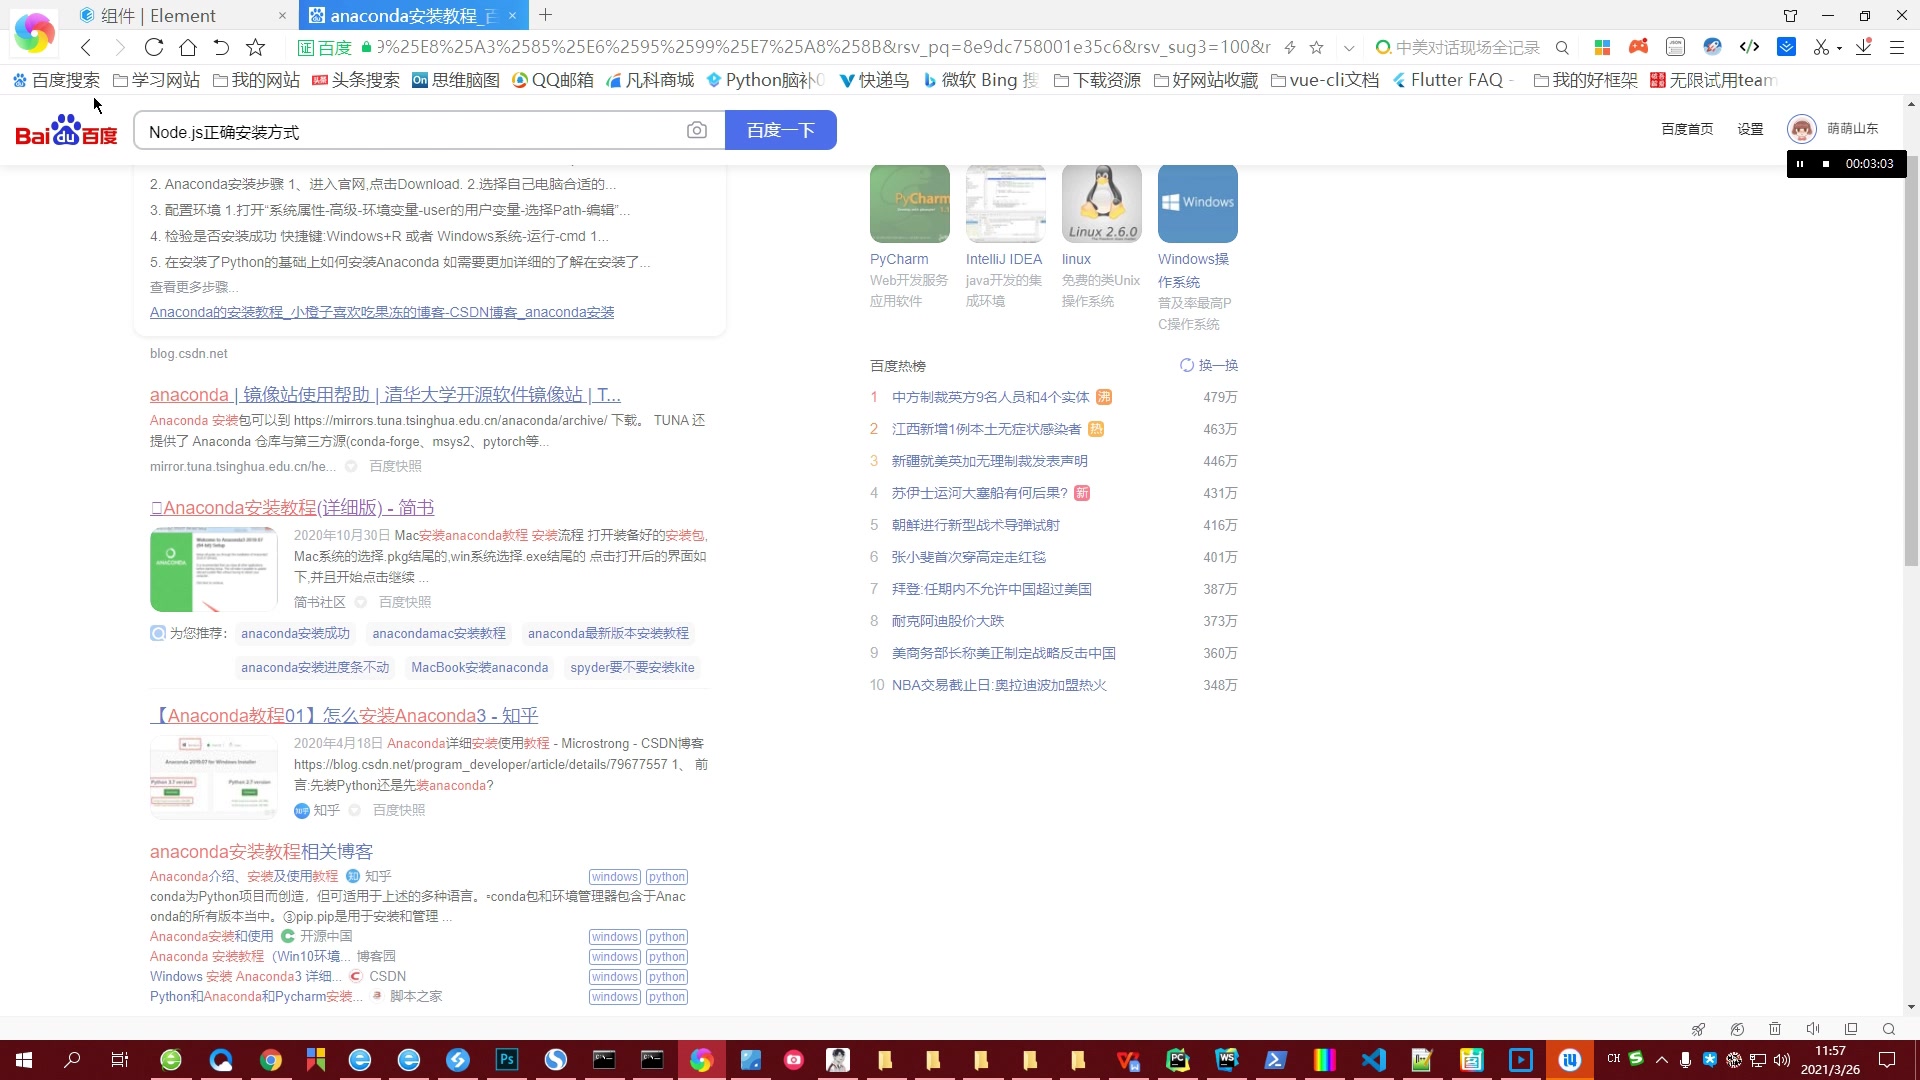This screenshot has width=1920, height=1080.
Task: Open new browser tab with plus
Action: 545,15
